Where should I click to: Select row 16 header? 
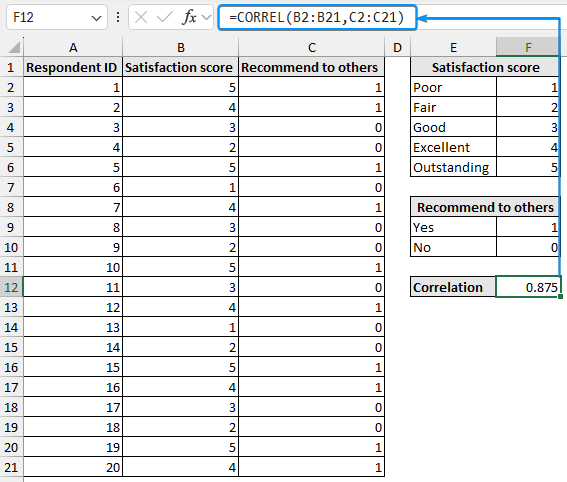coord(11,368)
